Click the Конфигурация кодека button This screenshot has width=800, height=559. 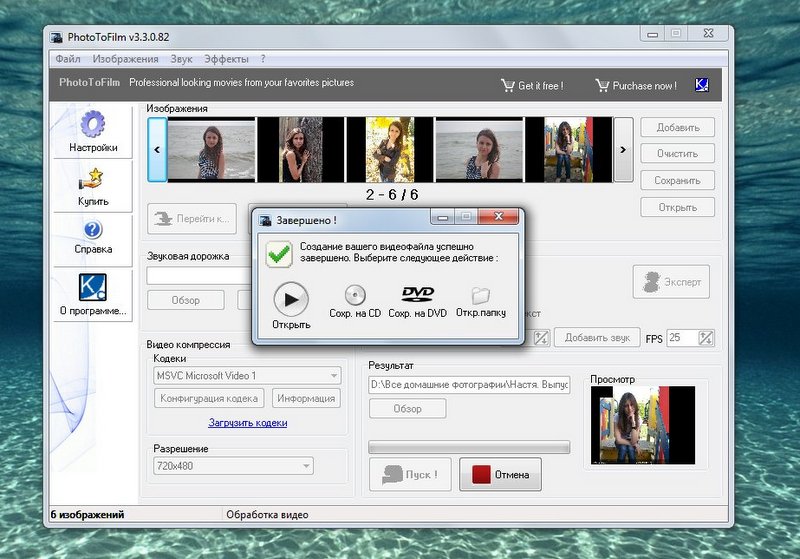[209, 398]
